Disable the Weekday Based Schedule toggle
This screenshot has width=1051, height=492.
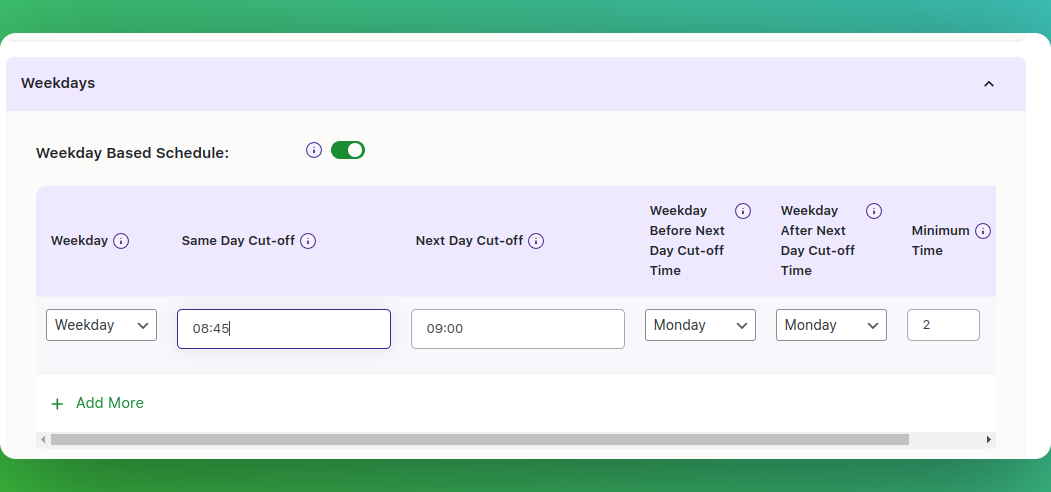click(x=348, y=150)
